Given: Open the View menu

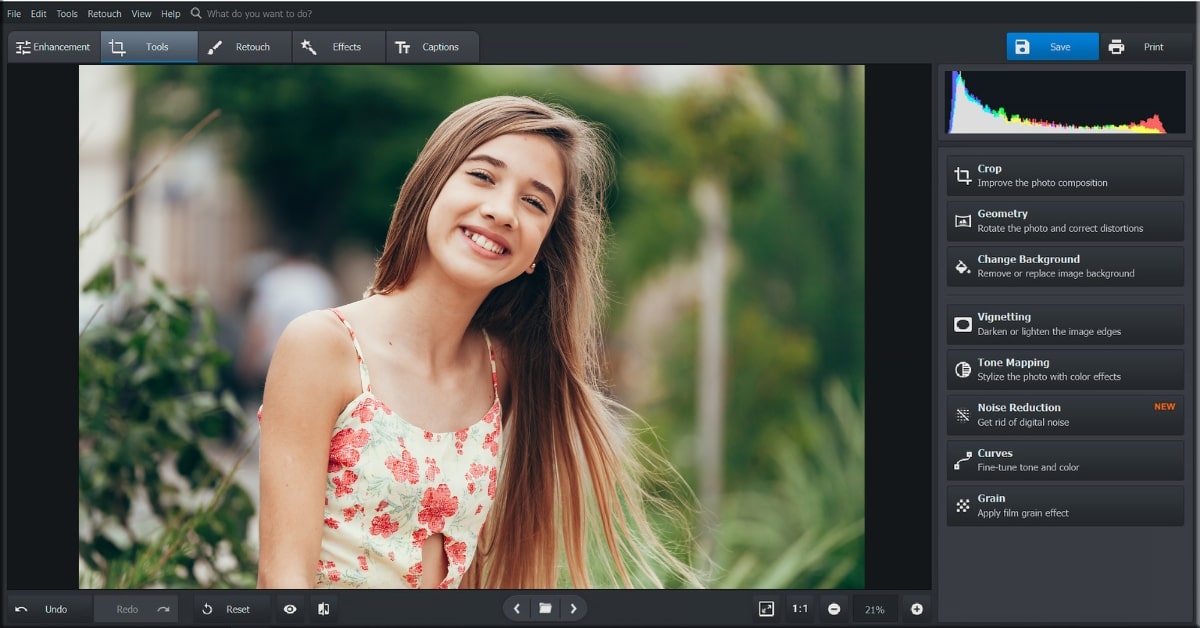Looking at the screenshot, I should point(141,14).
